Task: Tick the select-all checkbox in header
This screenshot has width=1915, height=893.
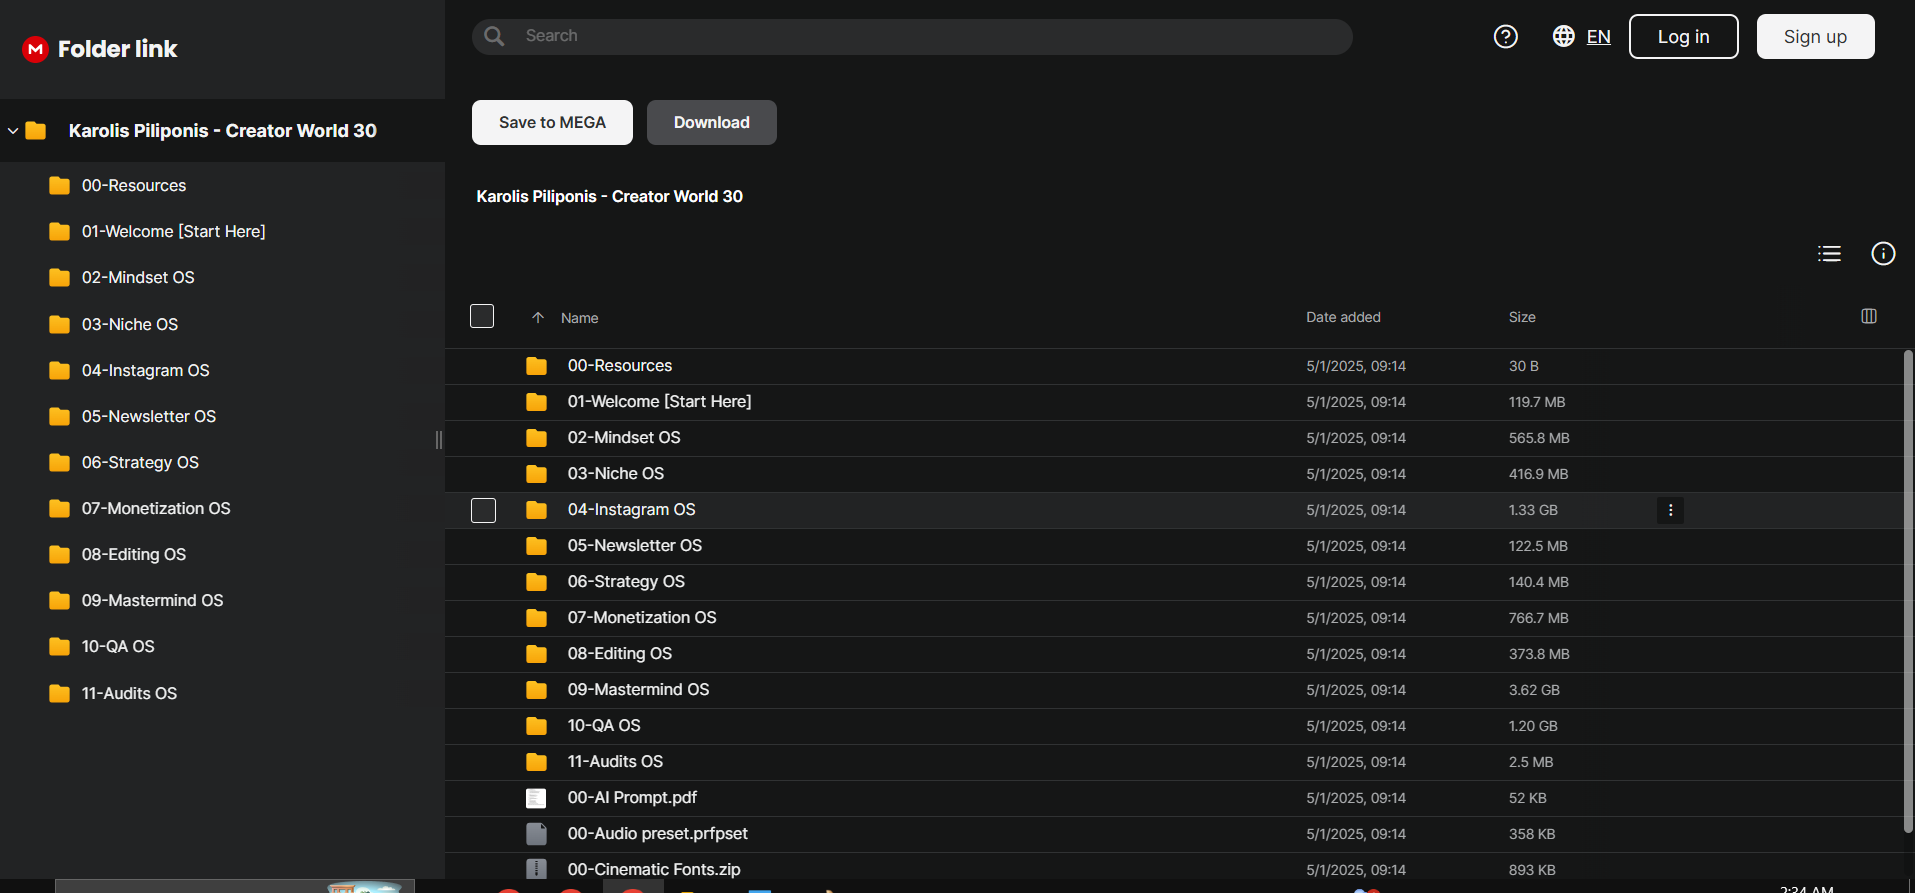Action: (482, 316)
